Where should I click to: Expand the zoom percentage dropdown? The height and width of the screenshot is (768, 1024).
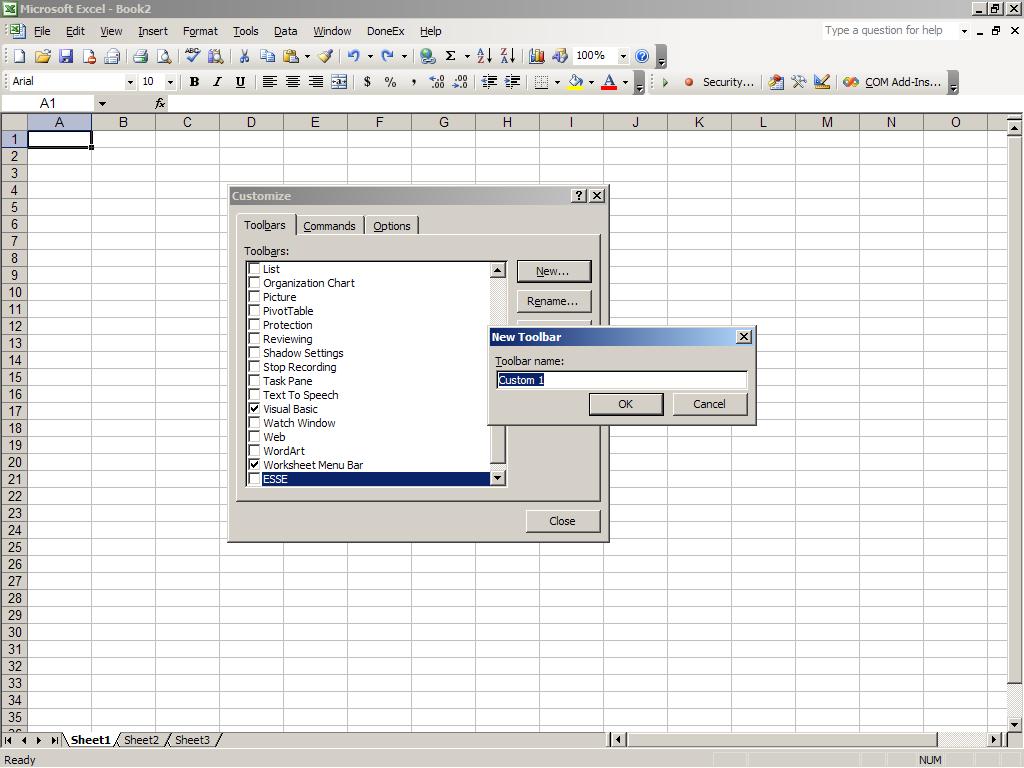pyautogui.click(x=623, y=56)
